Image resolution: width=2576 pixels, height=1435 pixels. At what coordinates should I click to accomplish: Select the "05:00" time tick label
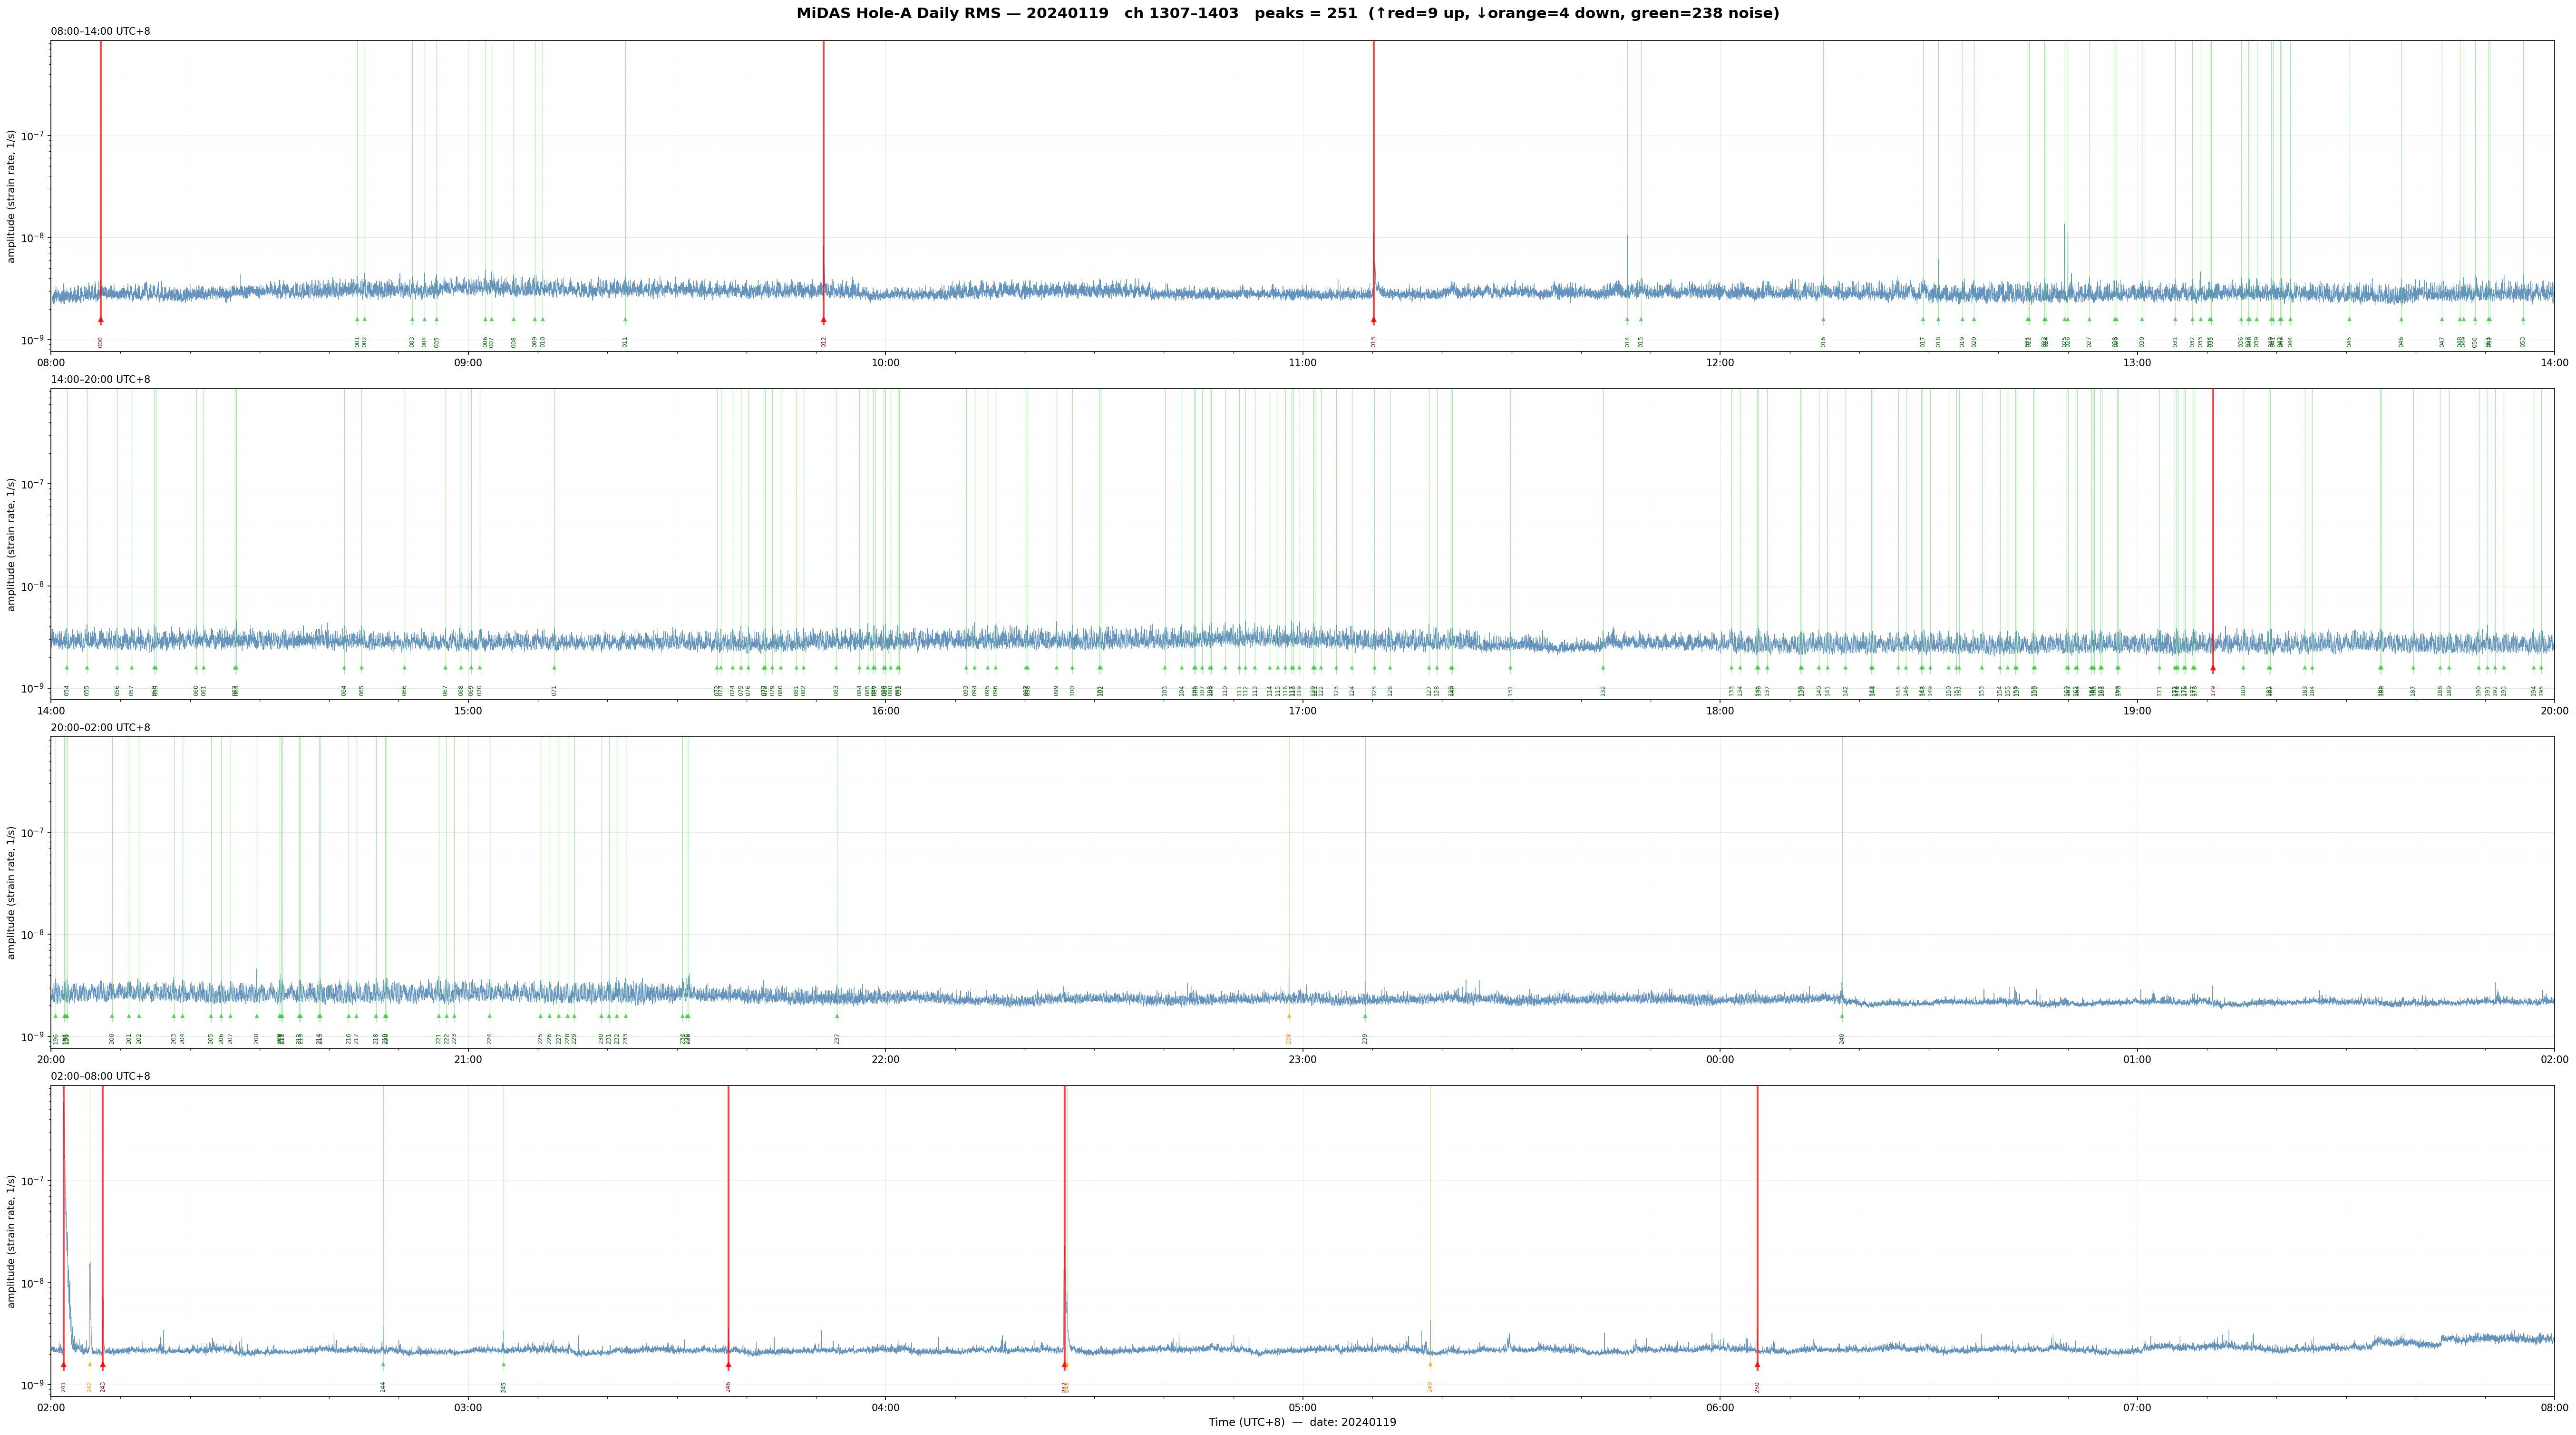pyautogui.click(x=1302, y=1408)
